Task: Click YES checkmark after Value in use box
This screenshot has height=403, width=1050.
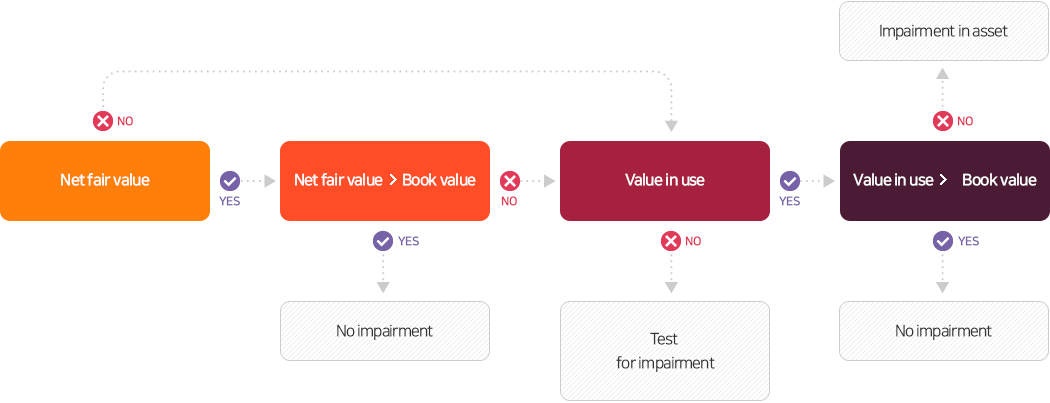Action: point(790,181)
